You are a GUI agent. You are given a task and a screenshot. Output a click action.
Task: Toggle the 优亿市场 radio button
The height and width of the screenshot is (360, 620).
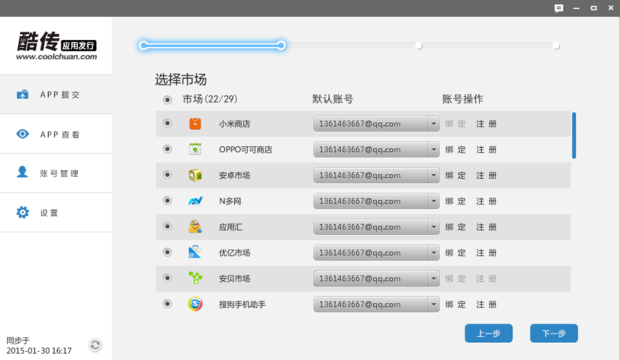pos(167,252)
